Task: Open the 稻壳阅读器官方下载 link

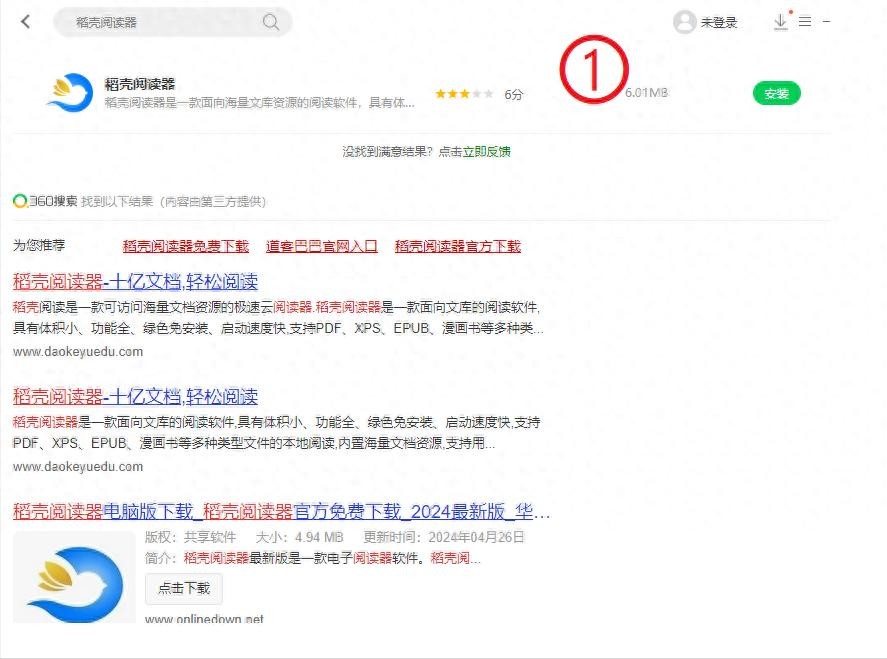Action: [458, 246]
